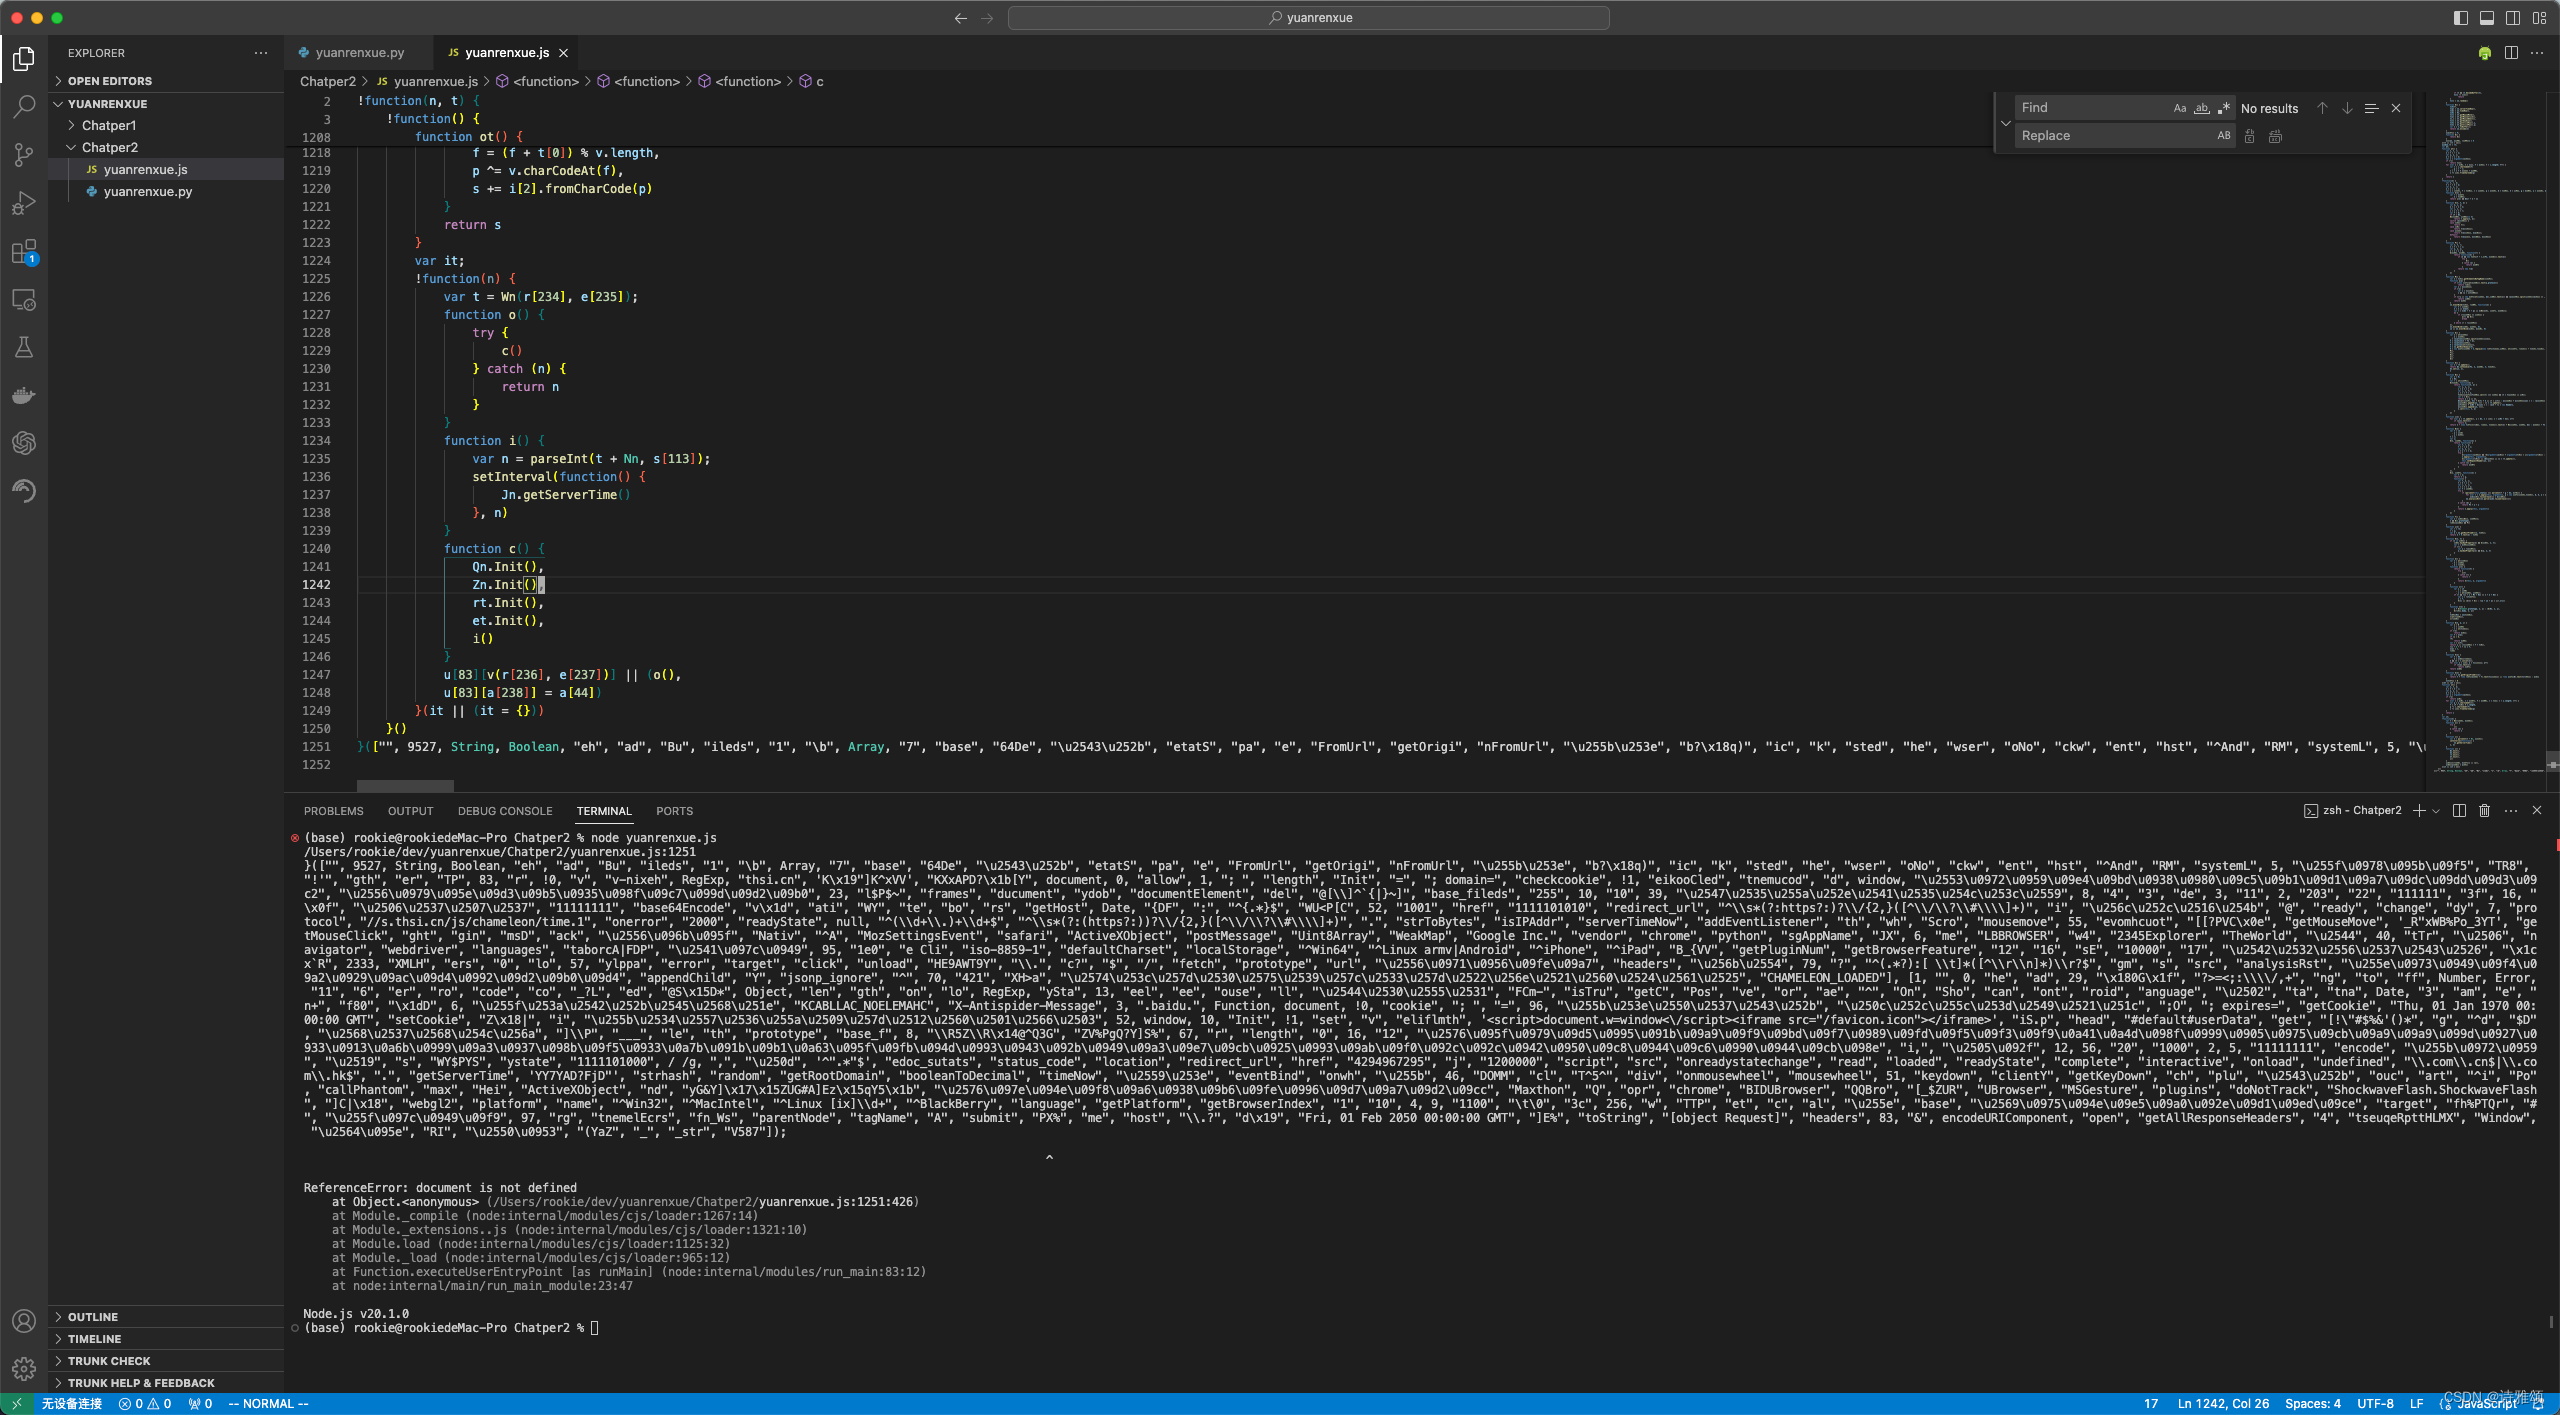Screen dimensions: 2560x1415
Task: Click the Explorer more actions ellipsis
Action: coord(261,53)
